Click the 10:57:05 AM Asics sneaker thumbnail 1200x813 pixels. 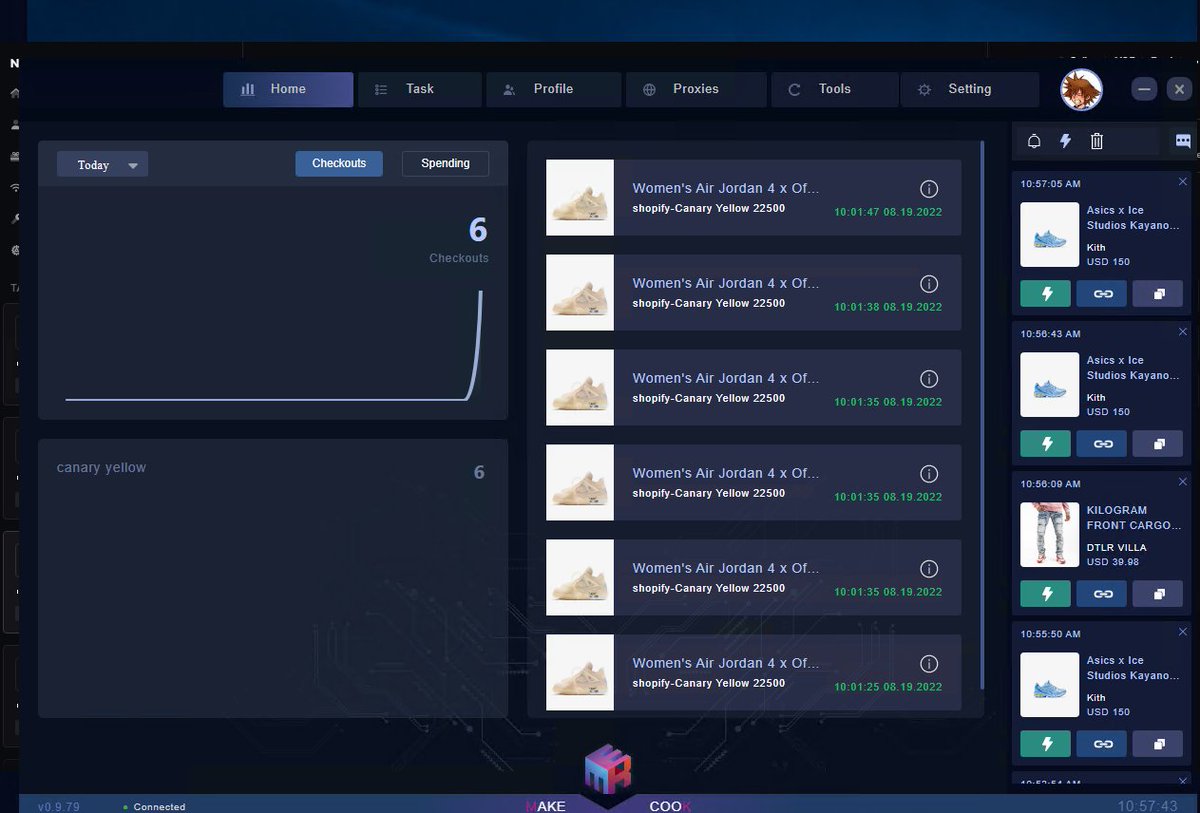(x=1049, y=235)
